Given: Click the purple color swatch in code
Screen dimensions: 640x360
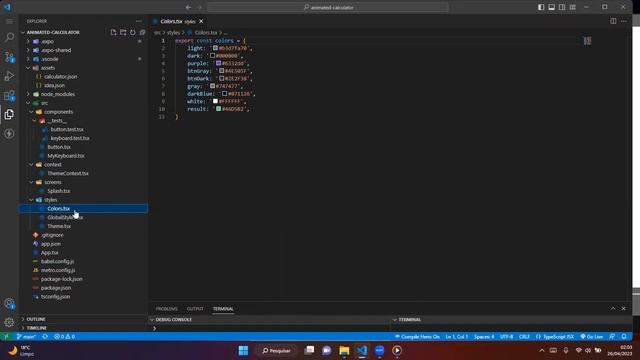Looking at the screenshot, I should [218, 63].
